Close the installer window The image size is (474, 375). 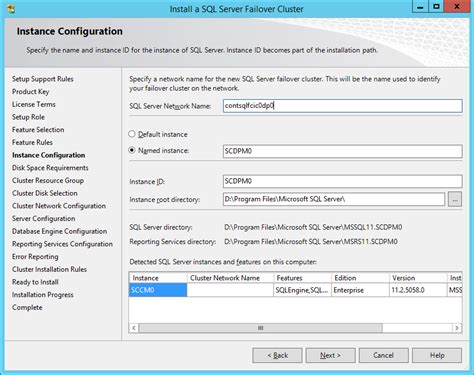tap(457, 7)
